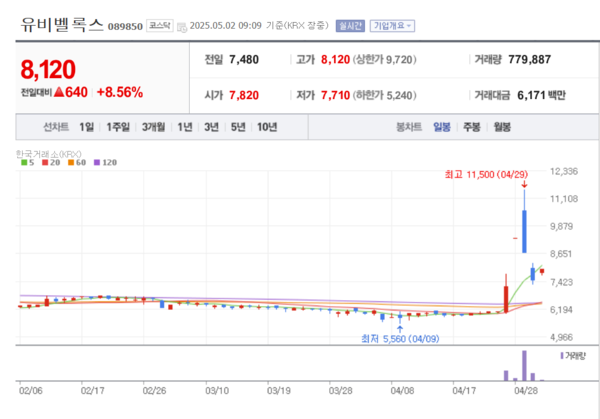Click the 12,336 price axis label
Image resolution: width=600 pixels, height=419 pixels.
point(564,171)
